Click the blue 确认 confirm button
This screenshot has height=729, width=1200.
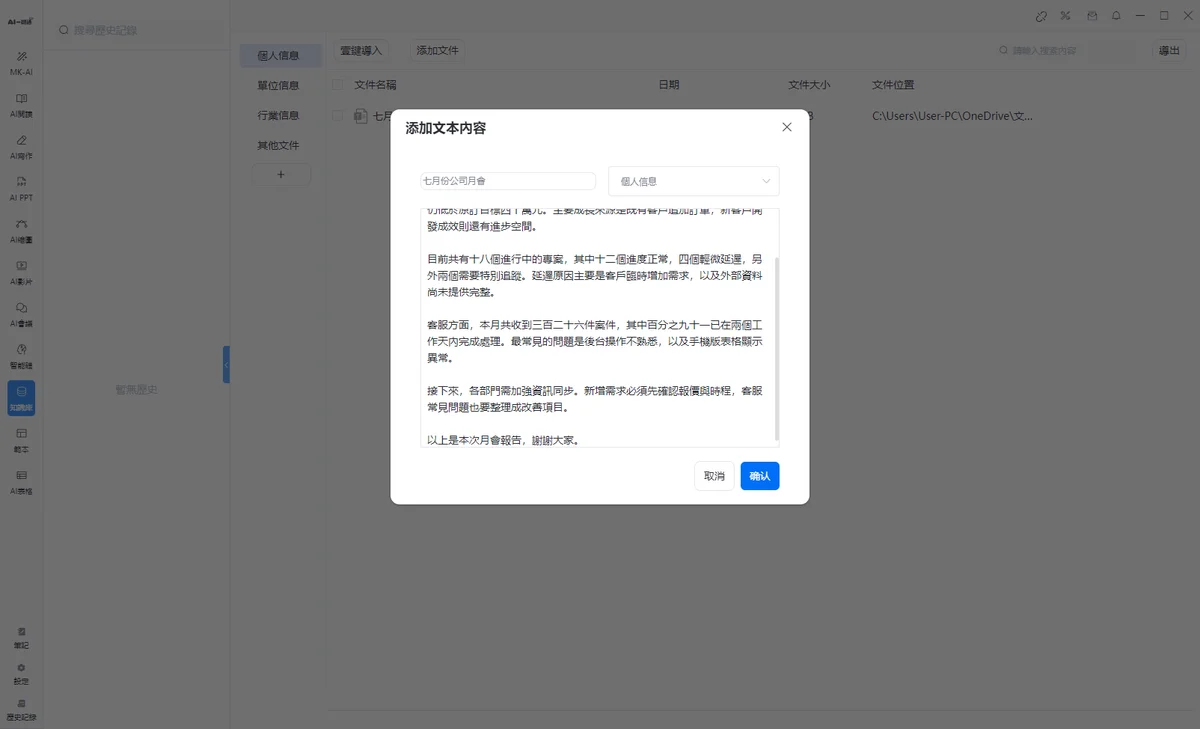click(x=760, y=476)
